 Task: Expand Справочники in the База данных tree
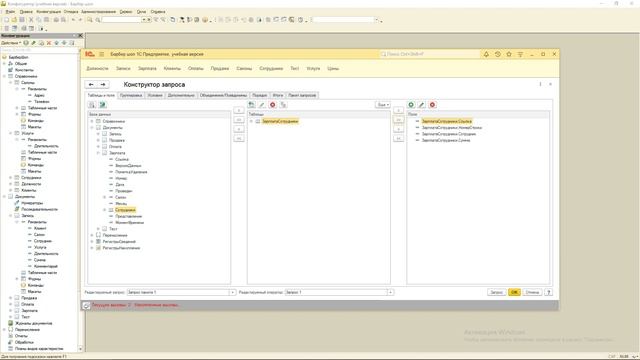click(x=92, y=121)
